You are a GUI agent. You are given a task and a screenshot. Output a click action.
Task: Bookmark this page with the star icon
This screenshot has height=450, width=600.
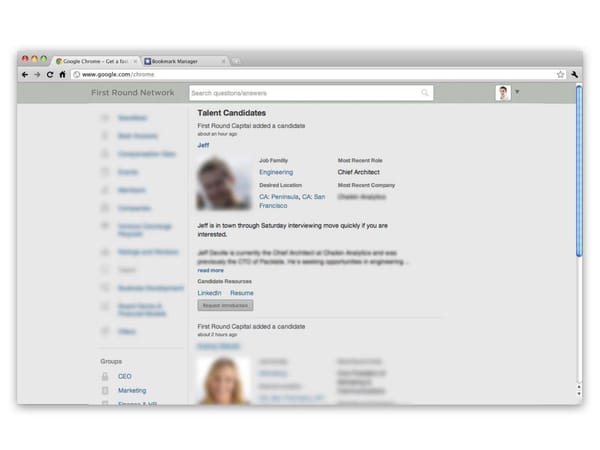tap(561, 75)
